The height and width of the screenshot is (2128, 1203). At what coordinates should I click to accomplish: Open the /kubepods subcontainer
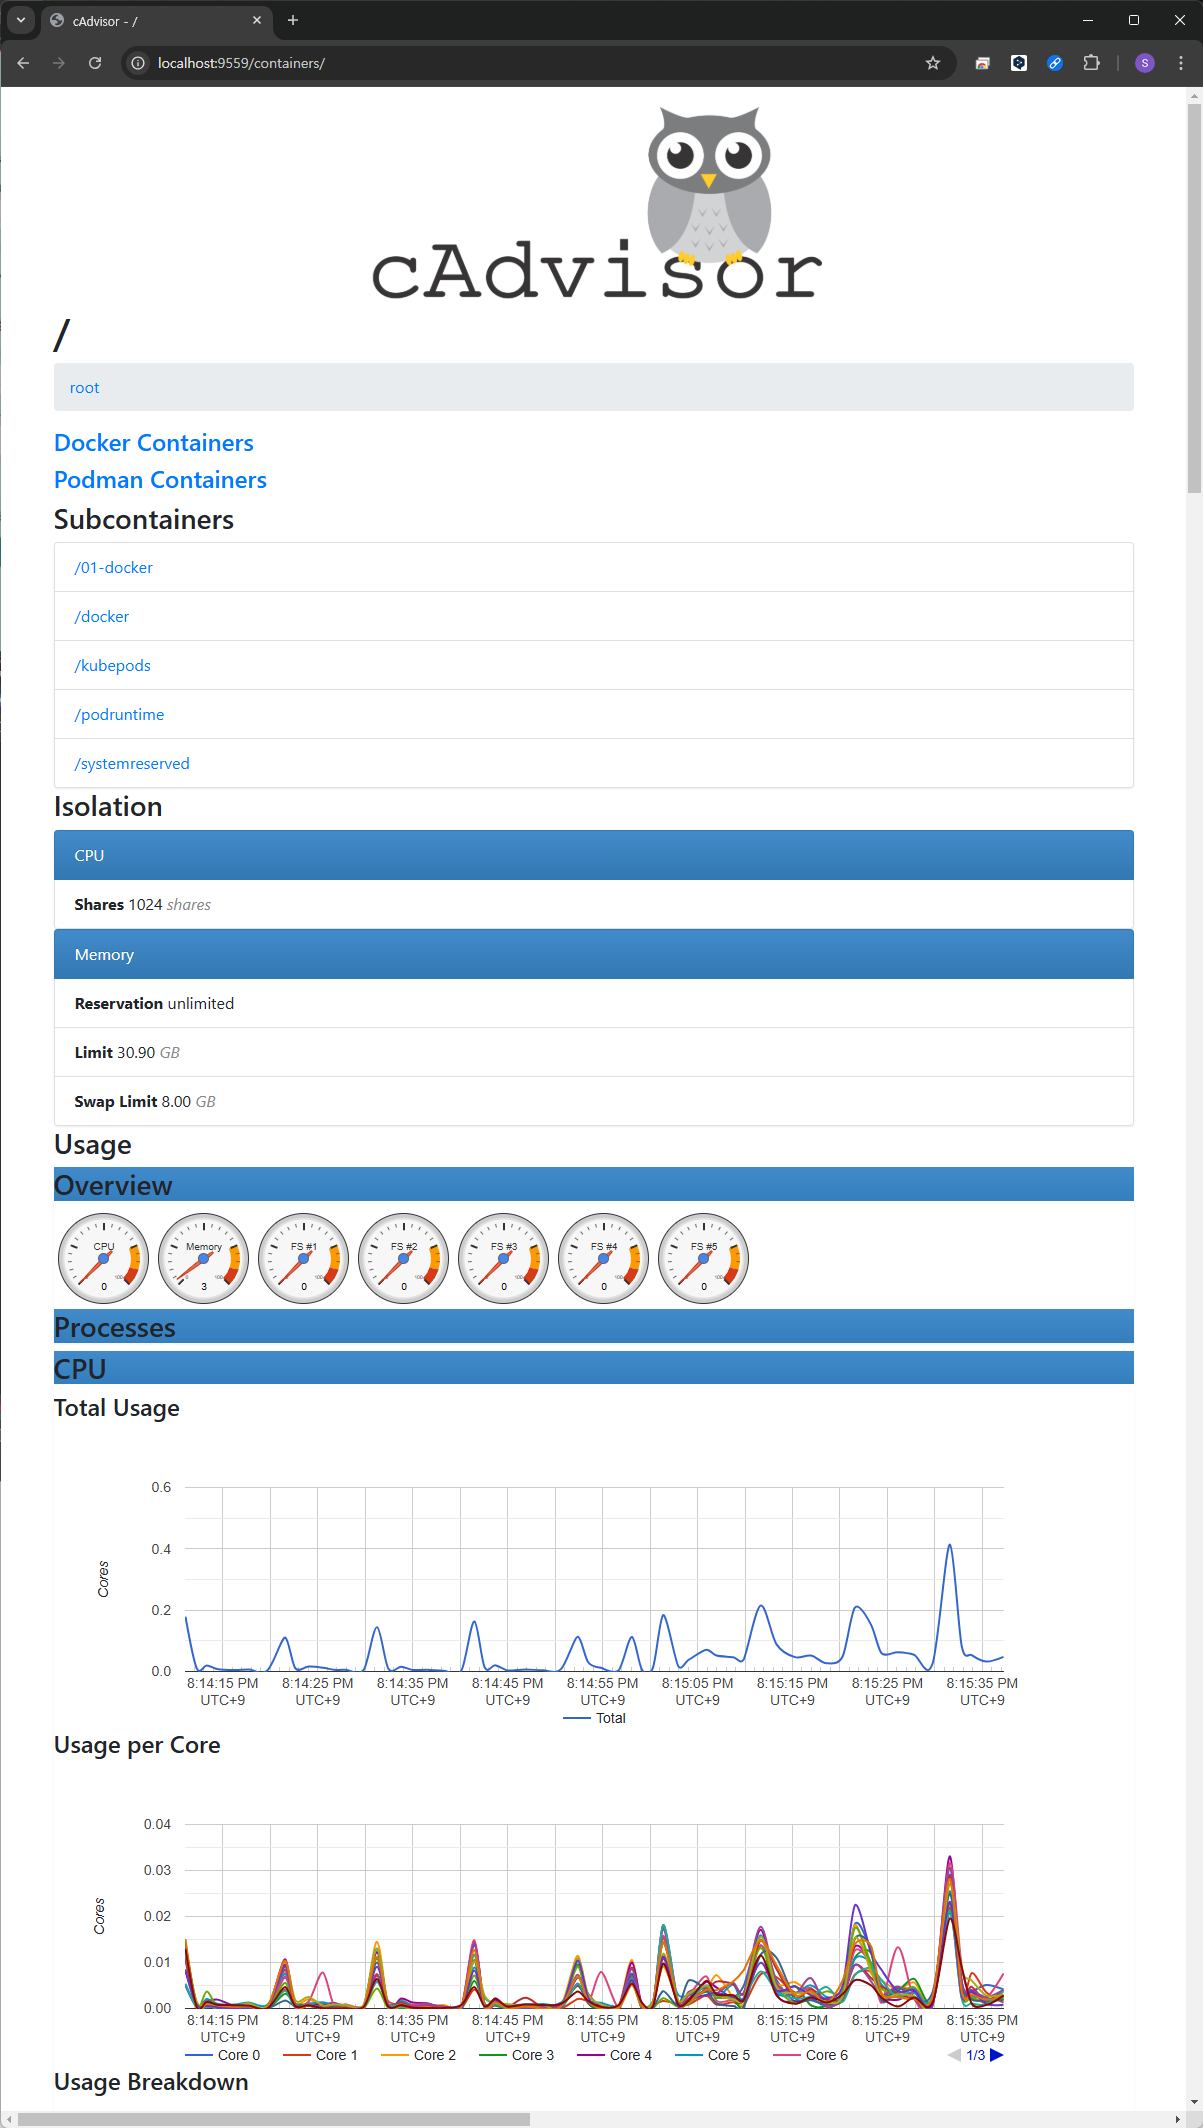coord(112,666)
